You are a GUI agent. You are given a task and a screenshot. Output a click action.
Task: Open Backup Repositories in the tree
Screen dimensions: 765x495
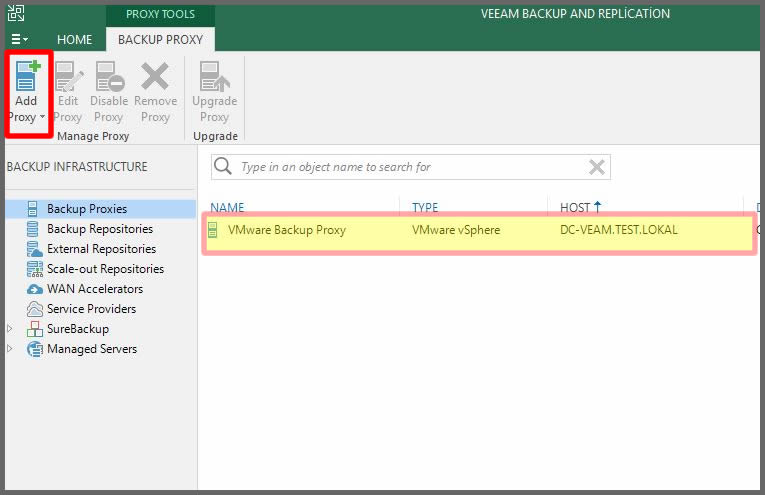[100, 229]
